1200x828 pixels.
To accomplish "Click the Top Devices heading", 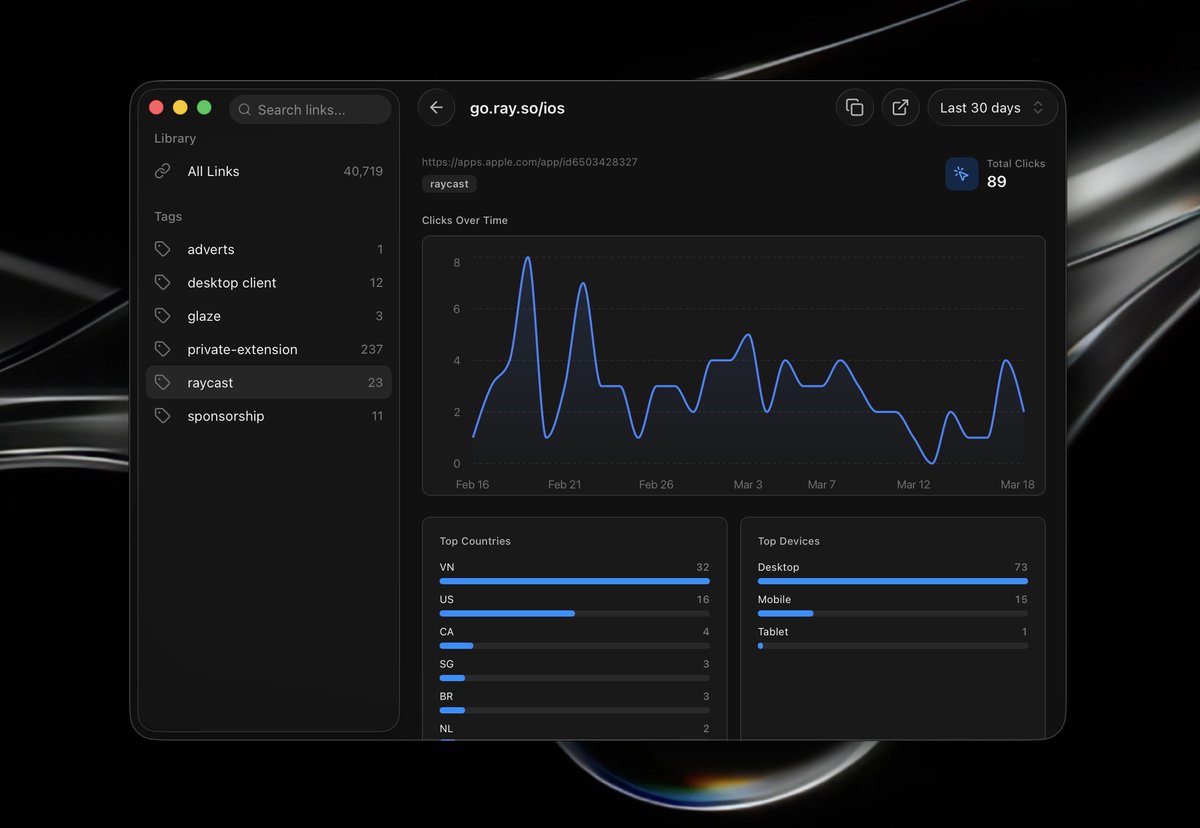I will pos(789,541).
